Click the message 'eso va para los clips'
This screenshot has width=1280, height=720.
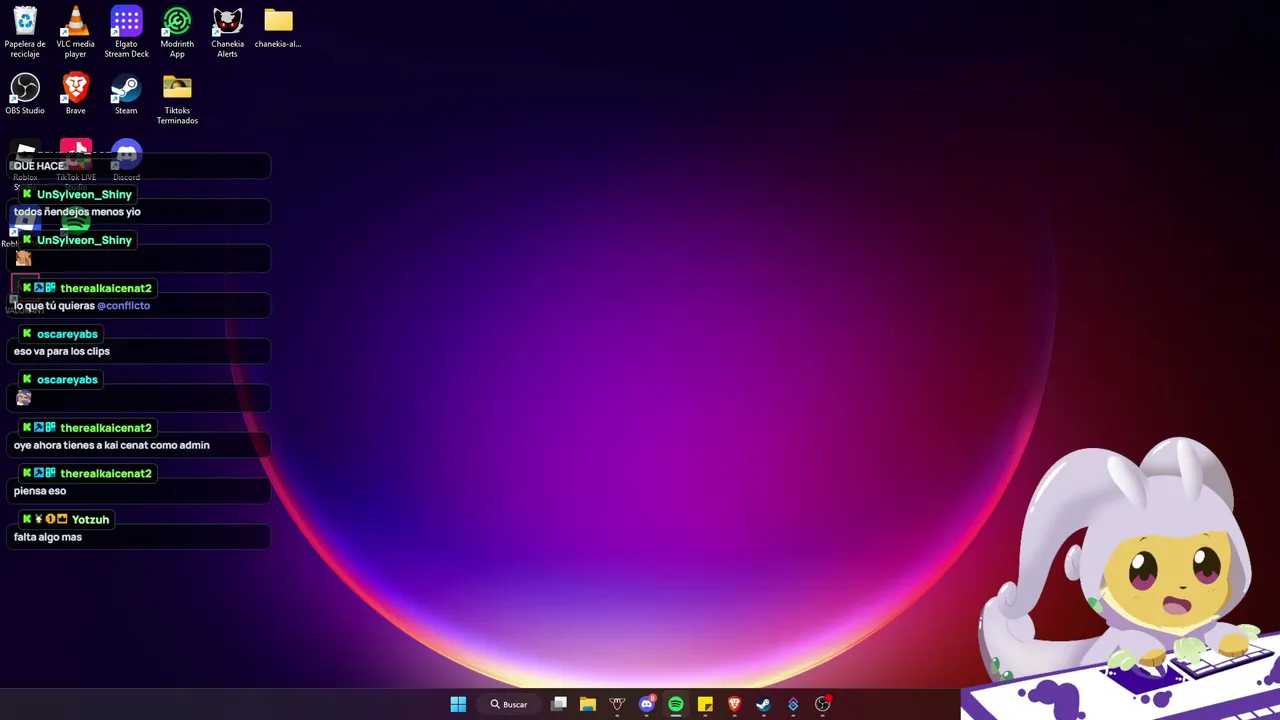(x=62, y=352)
